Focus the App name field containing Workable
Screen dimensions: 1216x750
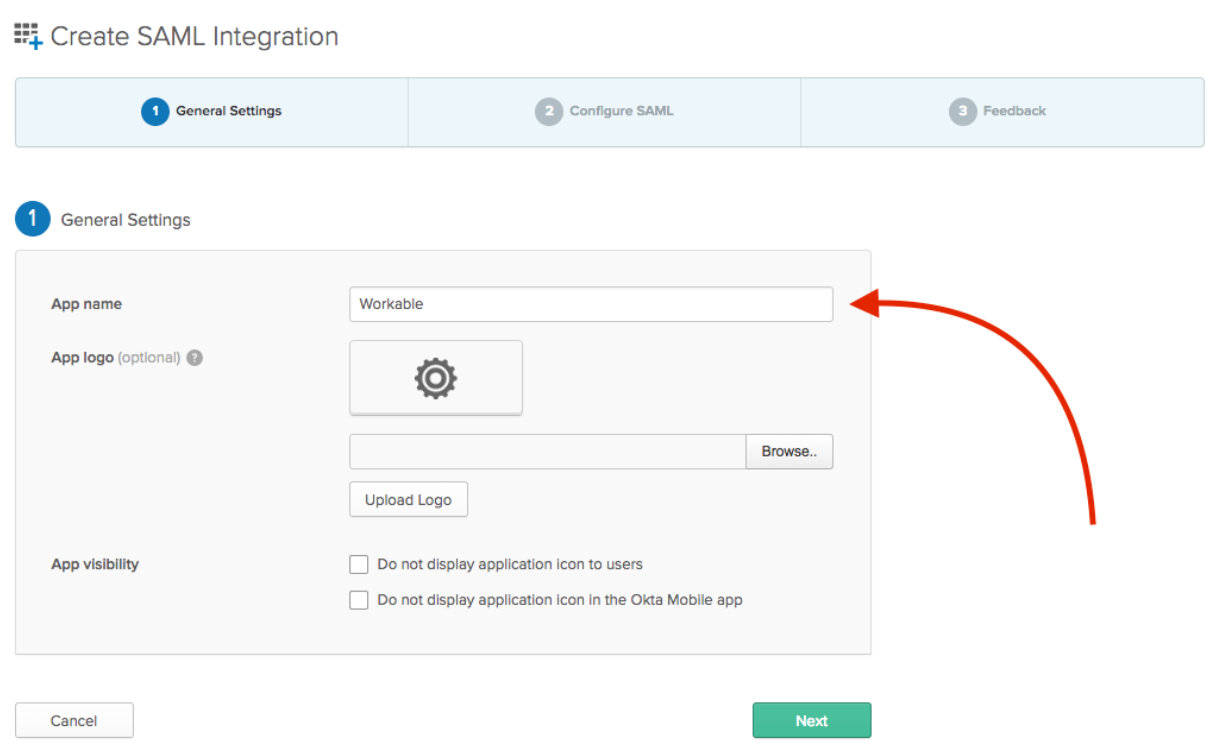point(591,305)
